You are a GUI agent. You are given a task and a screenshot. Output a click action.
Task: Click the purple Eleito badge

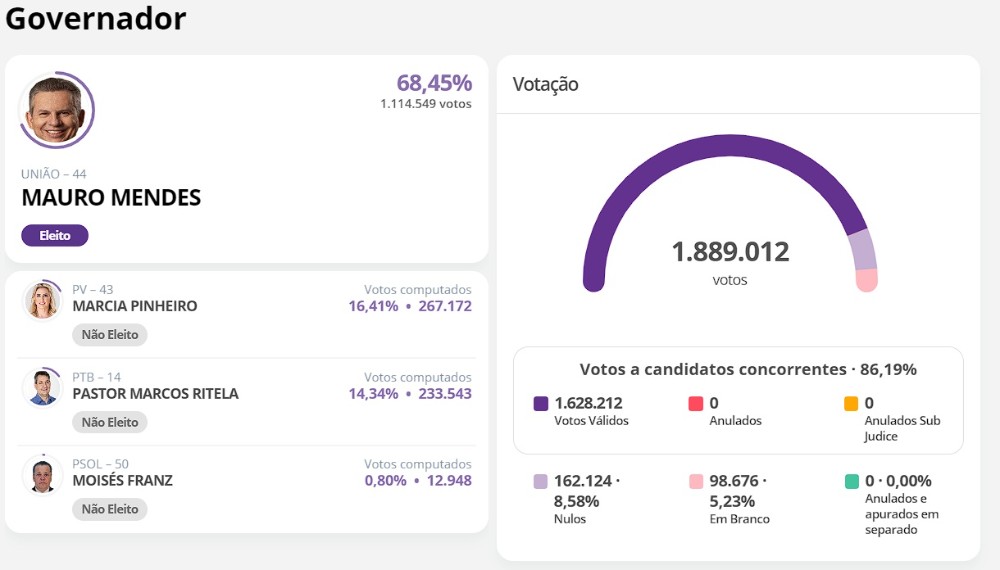[x=55, y=236]
